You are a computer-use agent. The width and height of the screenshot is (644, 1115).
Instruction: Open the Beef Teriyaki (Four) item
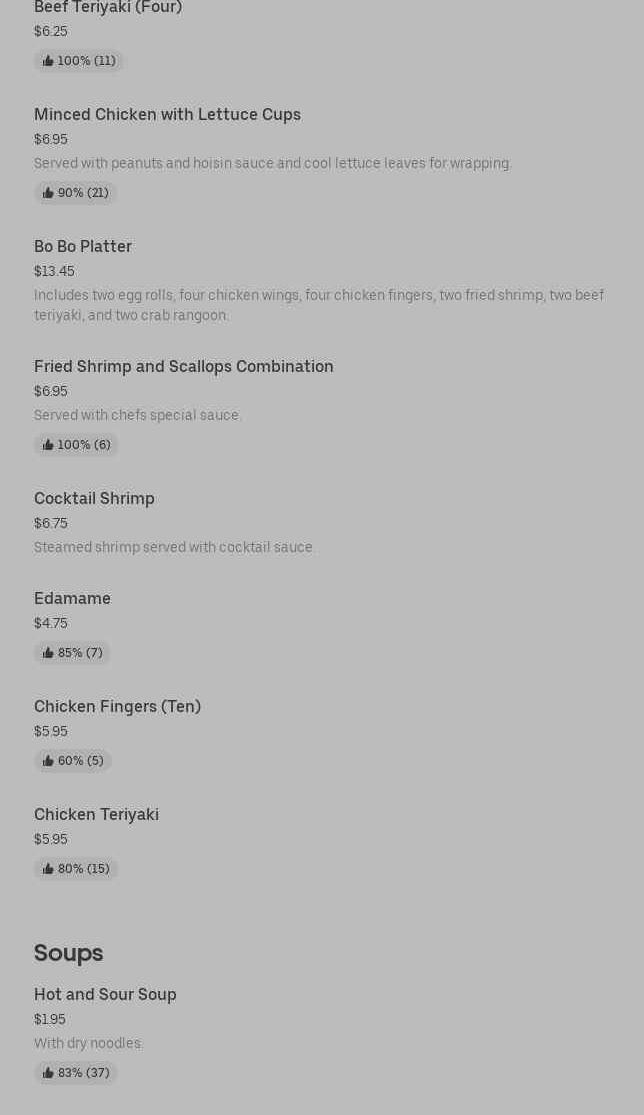coord(108,8)
